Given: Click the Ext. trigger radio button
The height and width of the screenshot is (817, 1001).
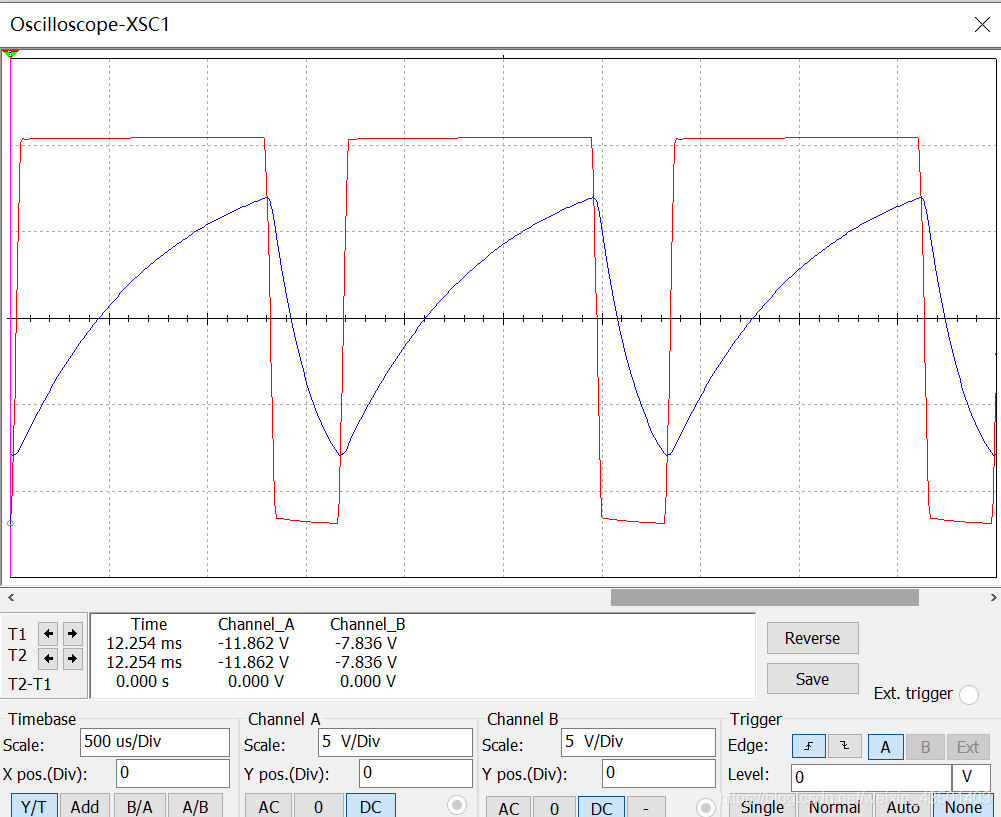Looking at the screenshot, I should tap(968, 694).
